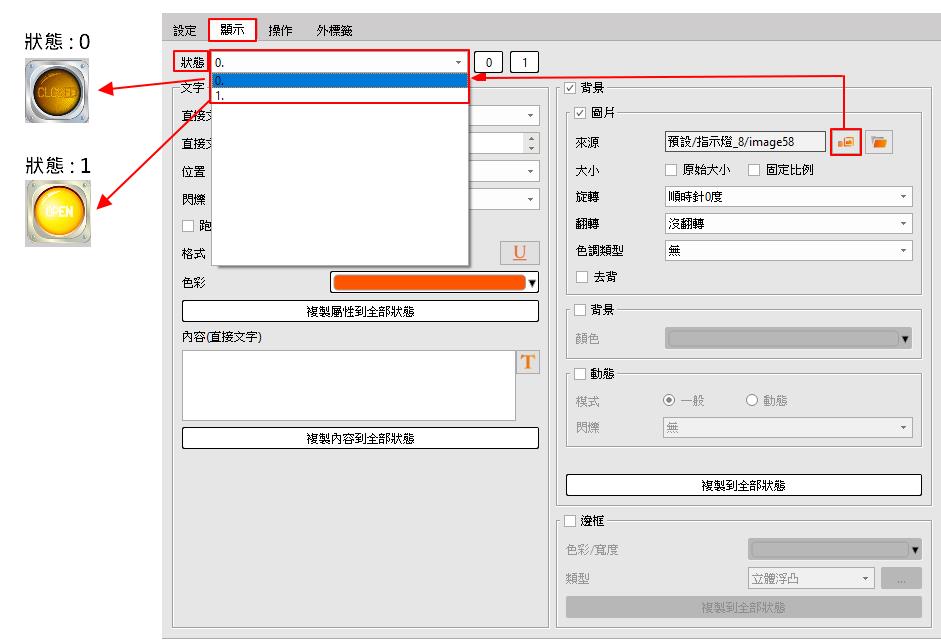Open the 翻轉 dropdown
Viewport: 941px width, 642px height.
click(788, 224)
